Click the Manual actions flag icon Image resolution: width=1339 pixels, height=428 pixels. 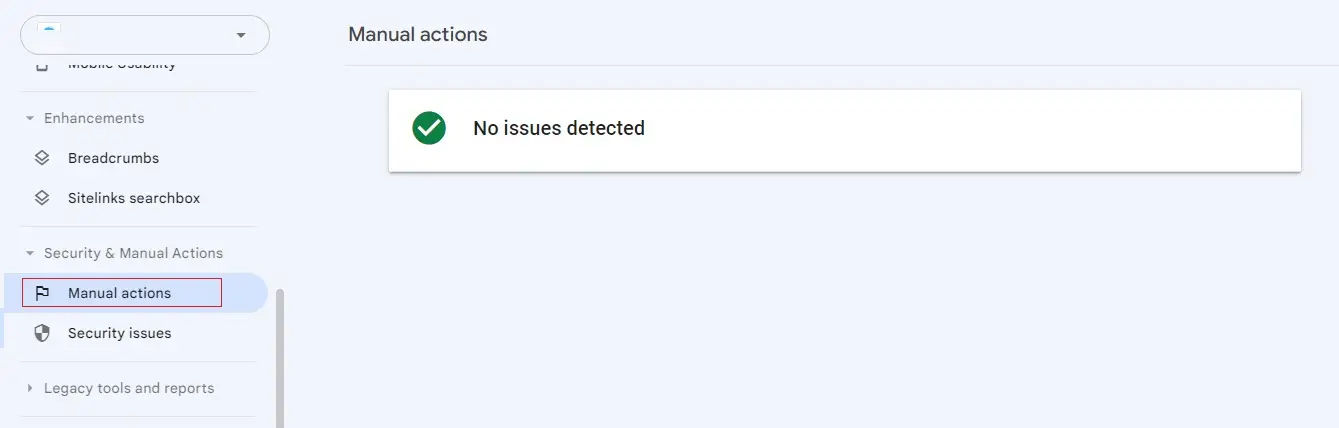(42, 293)
